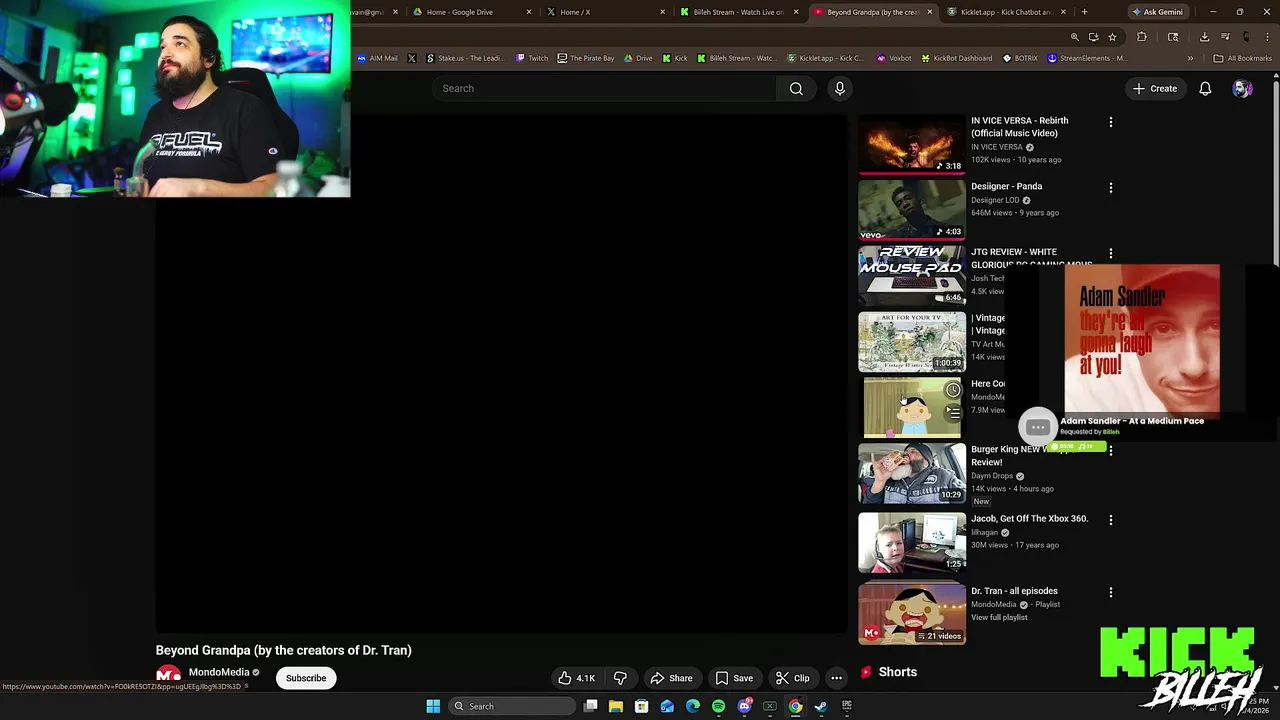The image size is (1280, 720).
Task: Close the Beyond Grandpa browser tab
Action: (929, 12)
